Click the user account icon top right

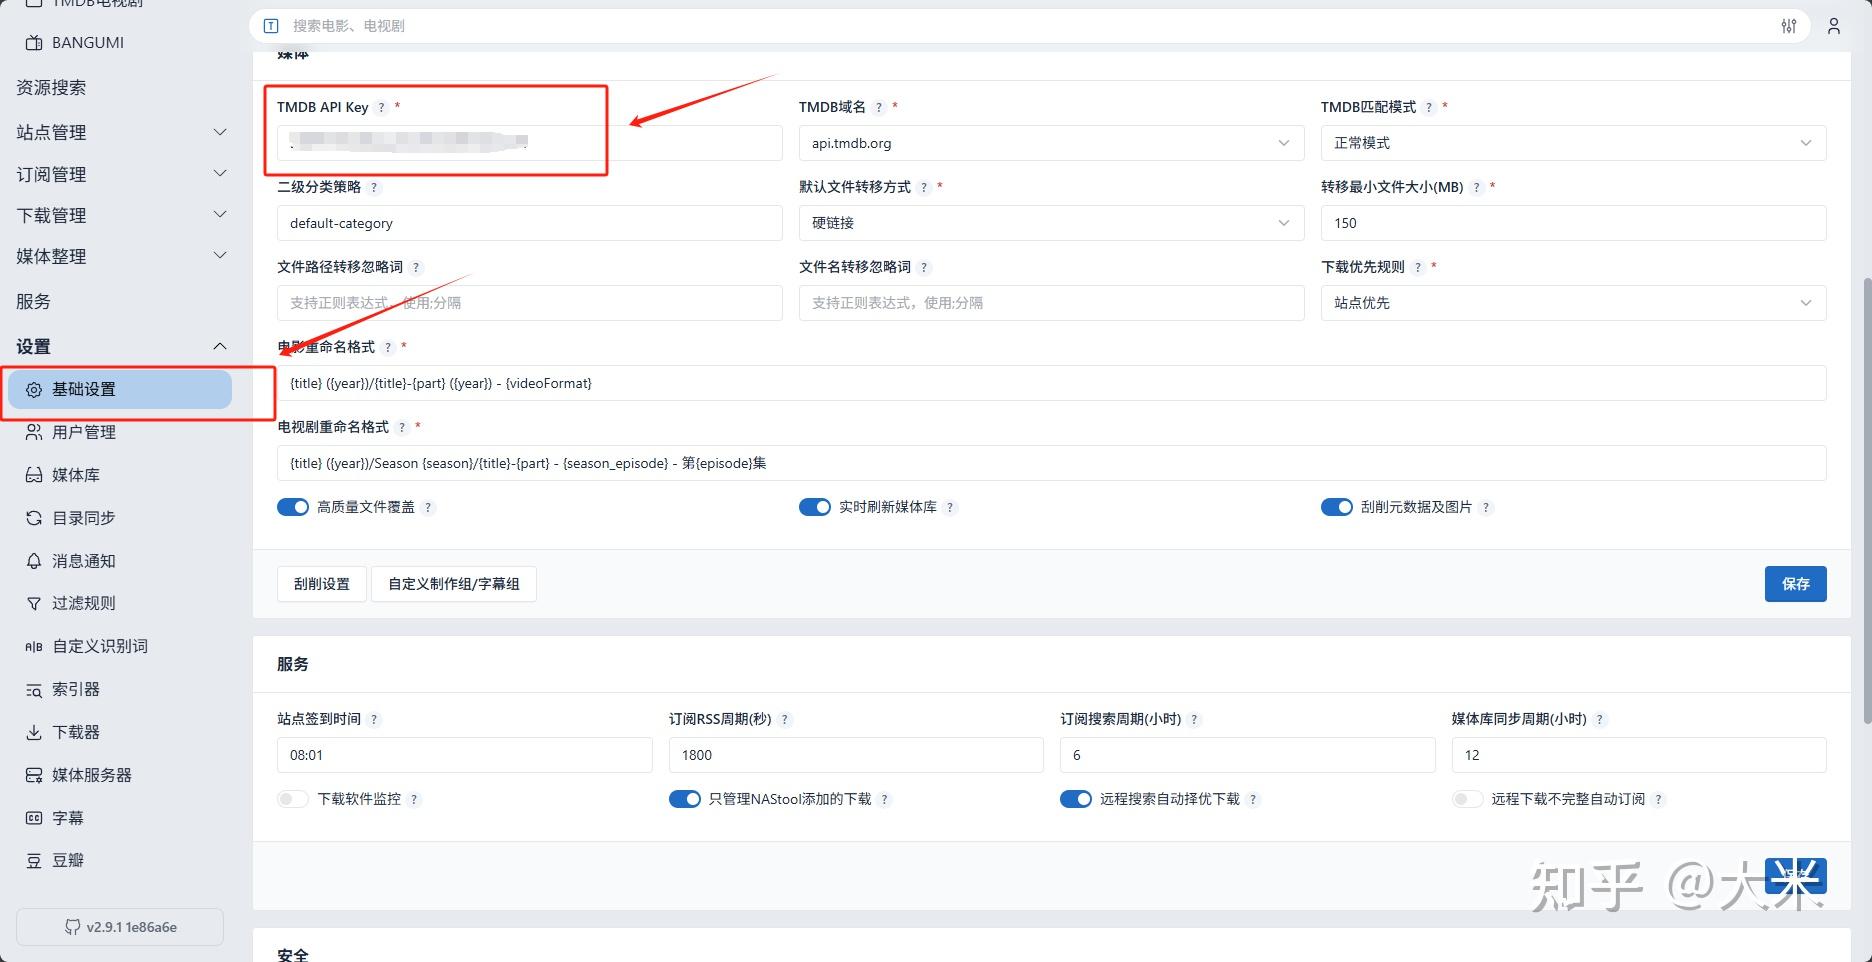(1833, 26)
